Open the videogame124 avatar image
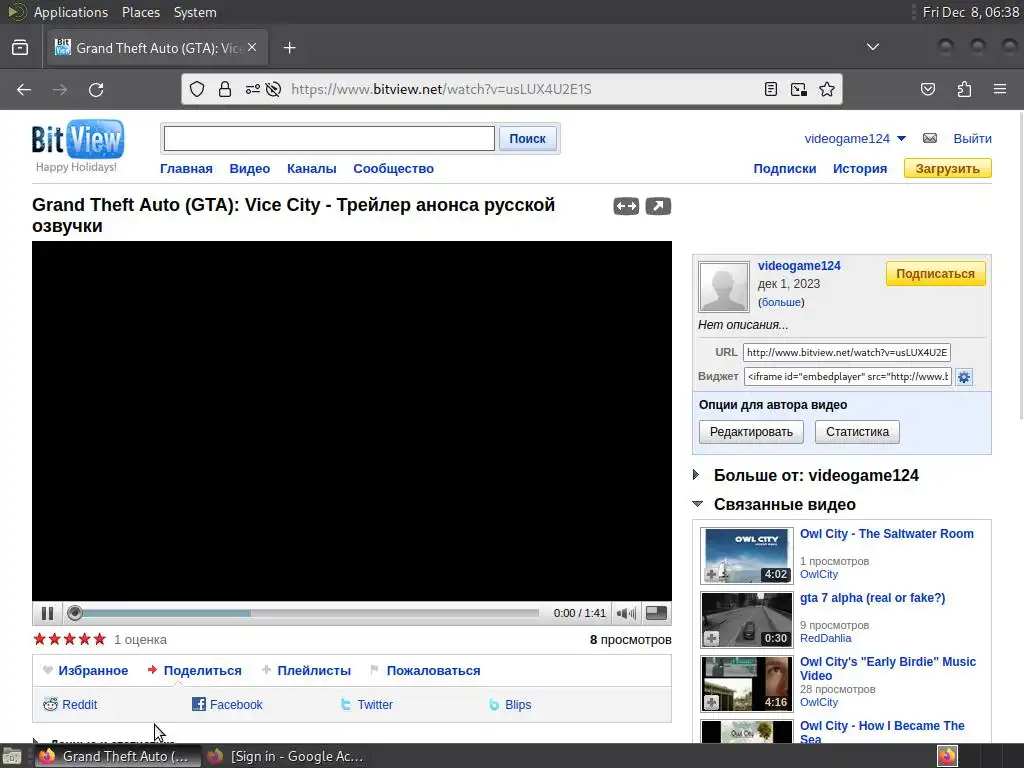Screen dimensions: 1024x768 click(723, 287)
